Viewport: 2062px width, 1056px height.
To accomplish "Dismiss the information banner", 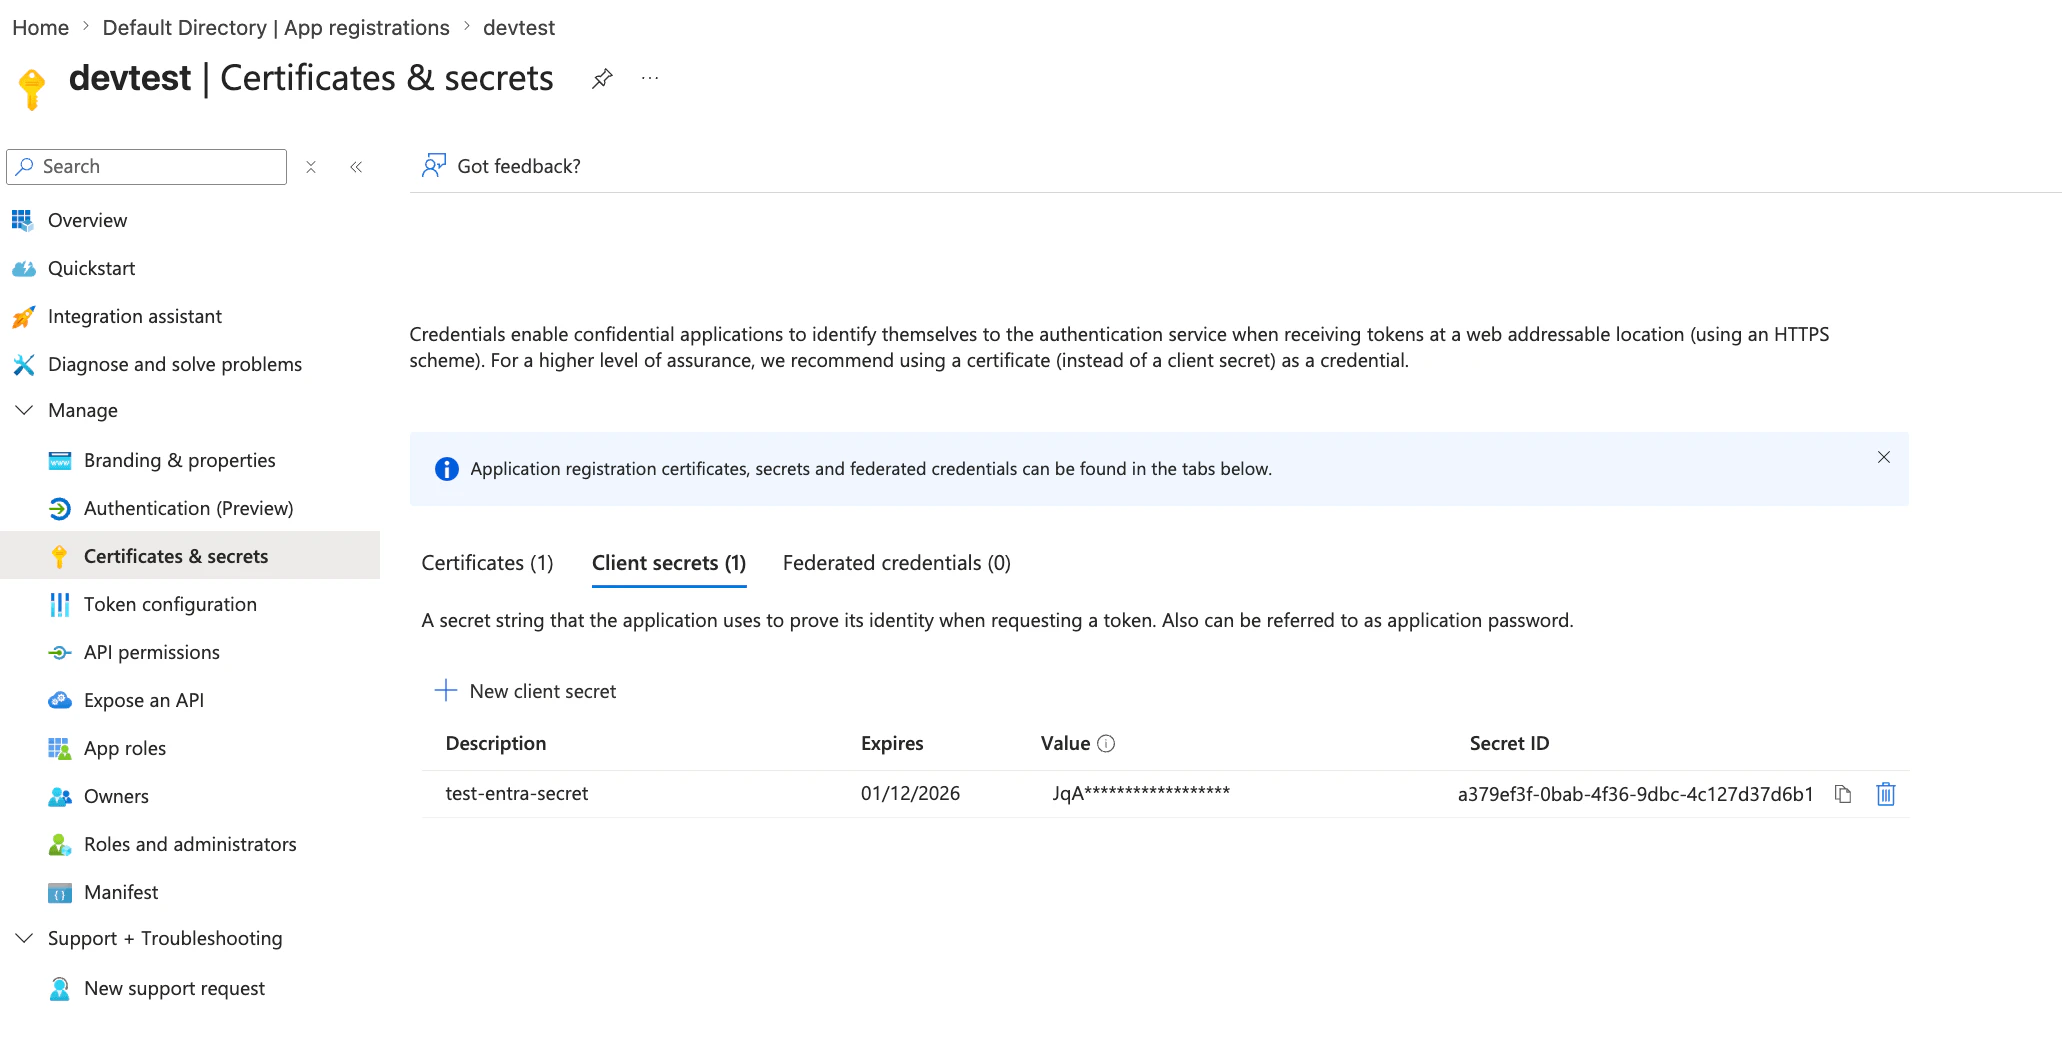I will (1883, 457).
